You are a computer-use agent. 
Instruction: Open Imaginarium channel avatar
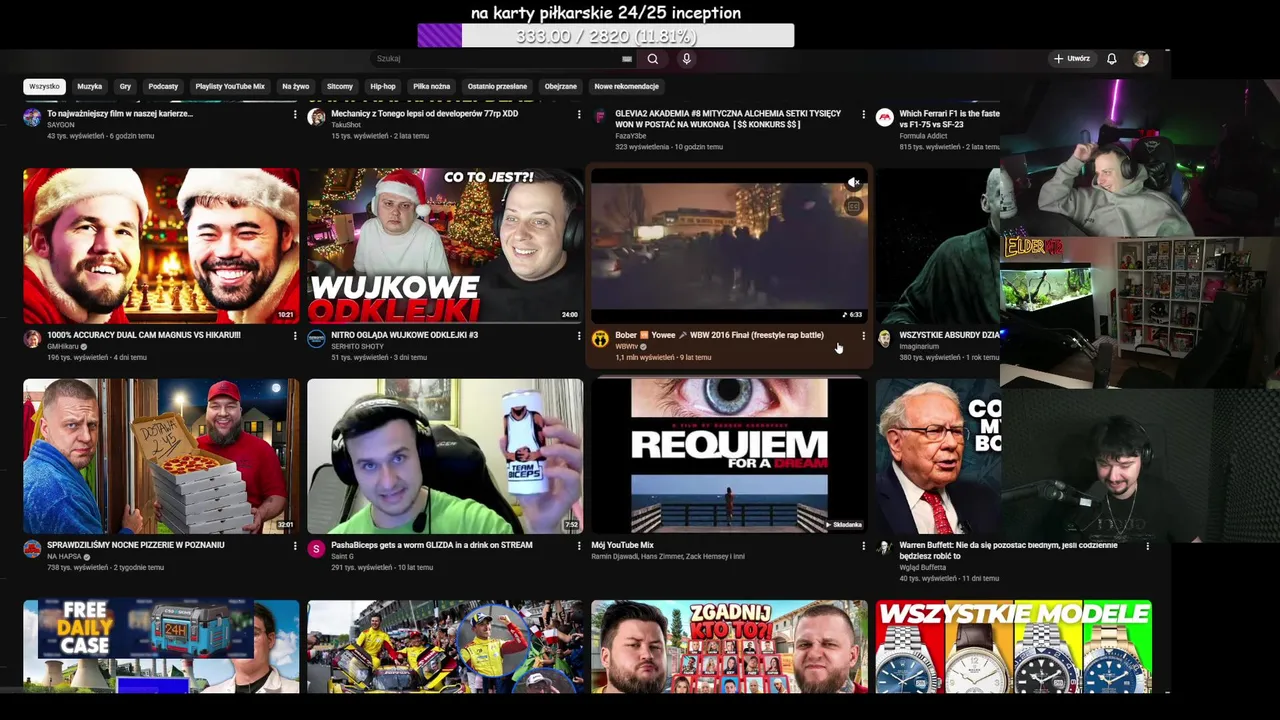tap(884, 339)
